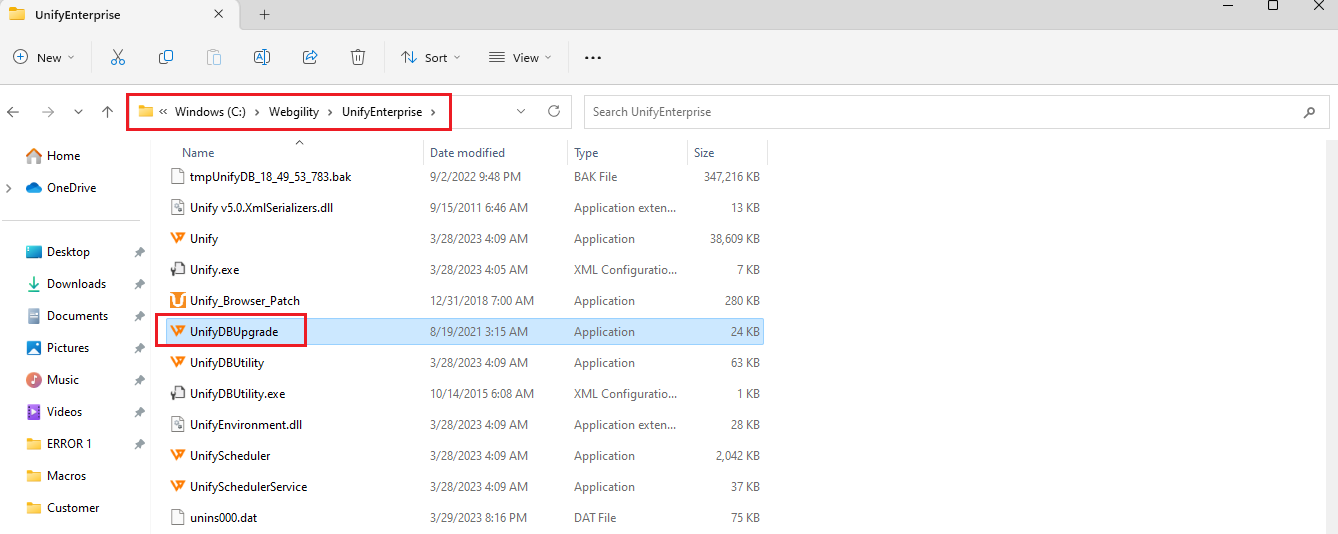Click the Paste clipboard icon
Viewport: 1338px width, 534px height.
coord(214,57)
